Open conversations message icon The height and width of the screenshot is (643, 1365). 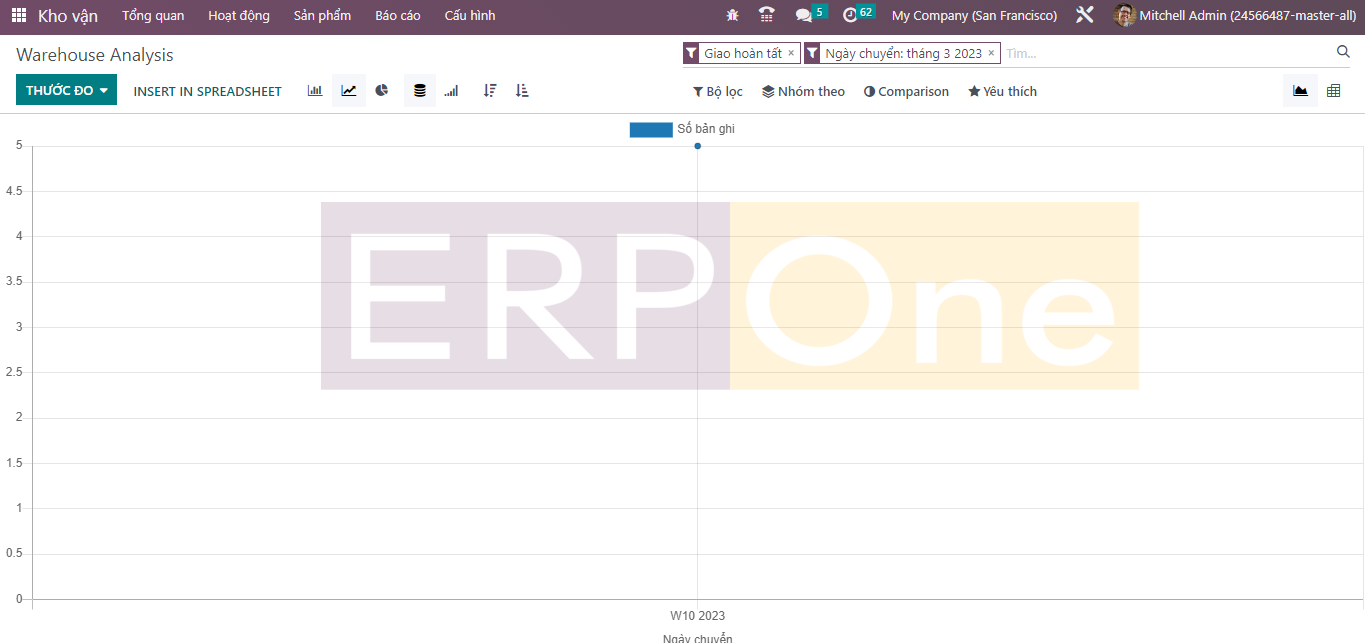(x=803, y=16)
